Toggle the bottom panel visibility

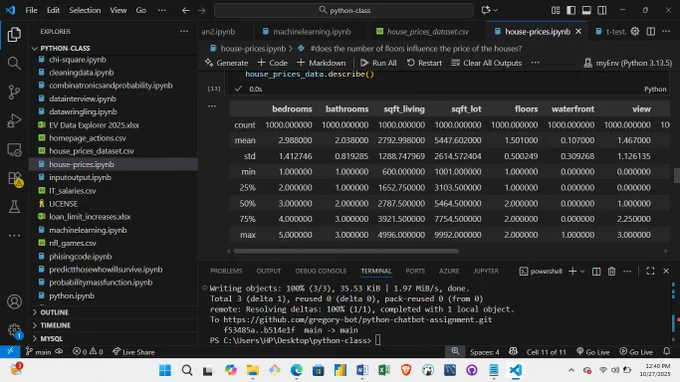point(586,10)
